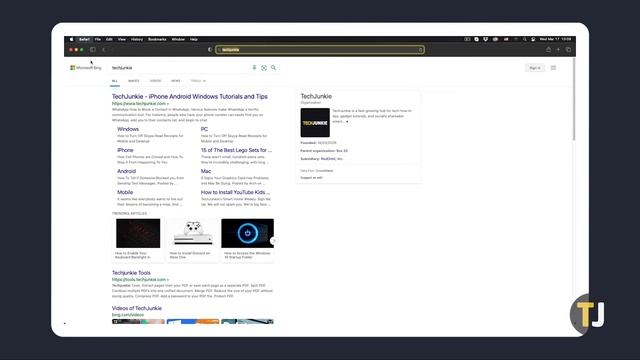This screenshot has width=640, height=360.
Task: Open the File menu
Action: (x=98, y=39)
